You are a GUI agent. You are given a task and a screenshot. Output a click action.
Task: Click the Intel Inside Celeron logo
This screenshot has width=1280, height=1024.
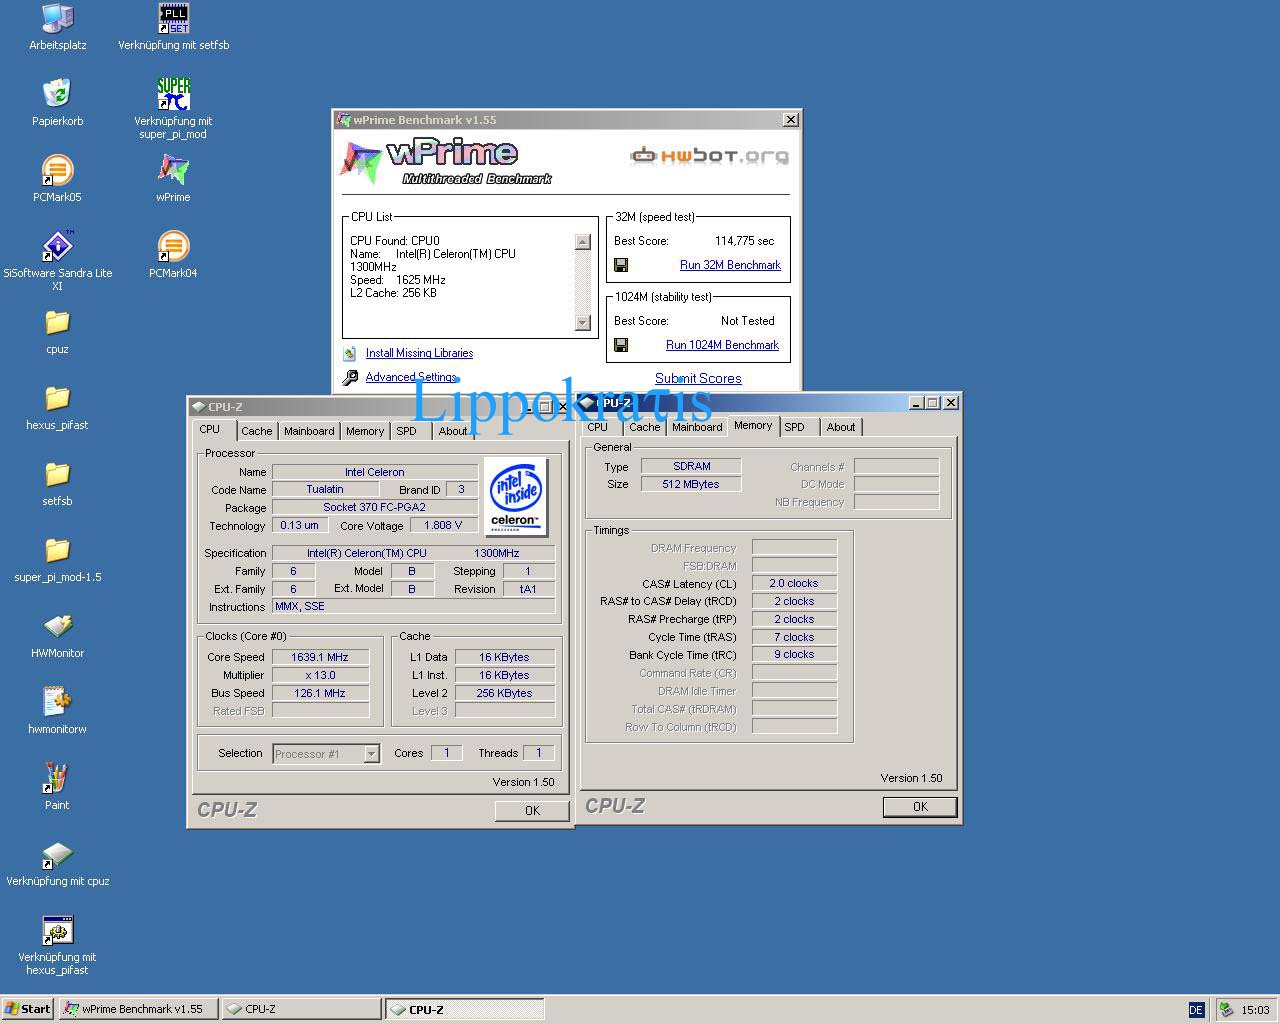(x=516, y=496)
